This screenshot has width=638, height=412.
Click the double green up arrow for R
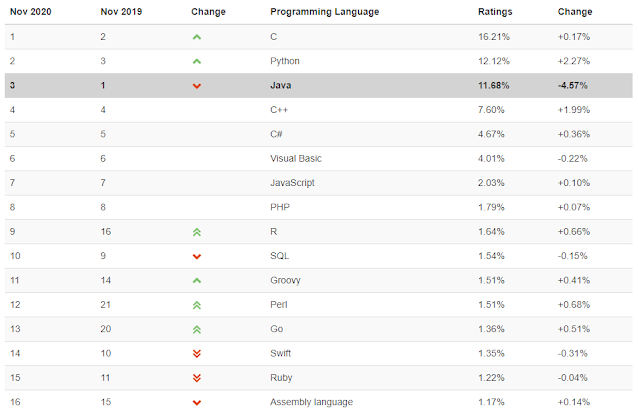[x=197, y=232]
